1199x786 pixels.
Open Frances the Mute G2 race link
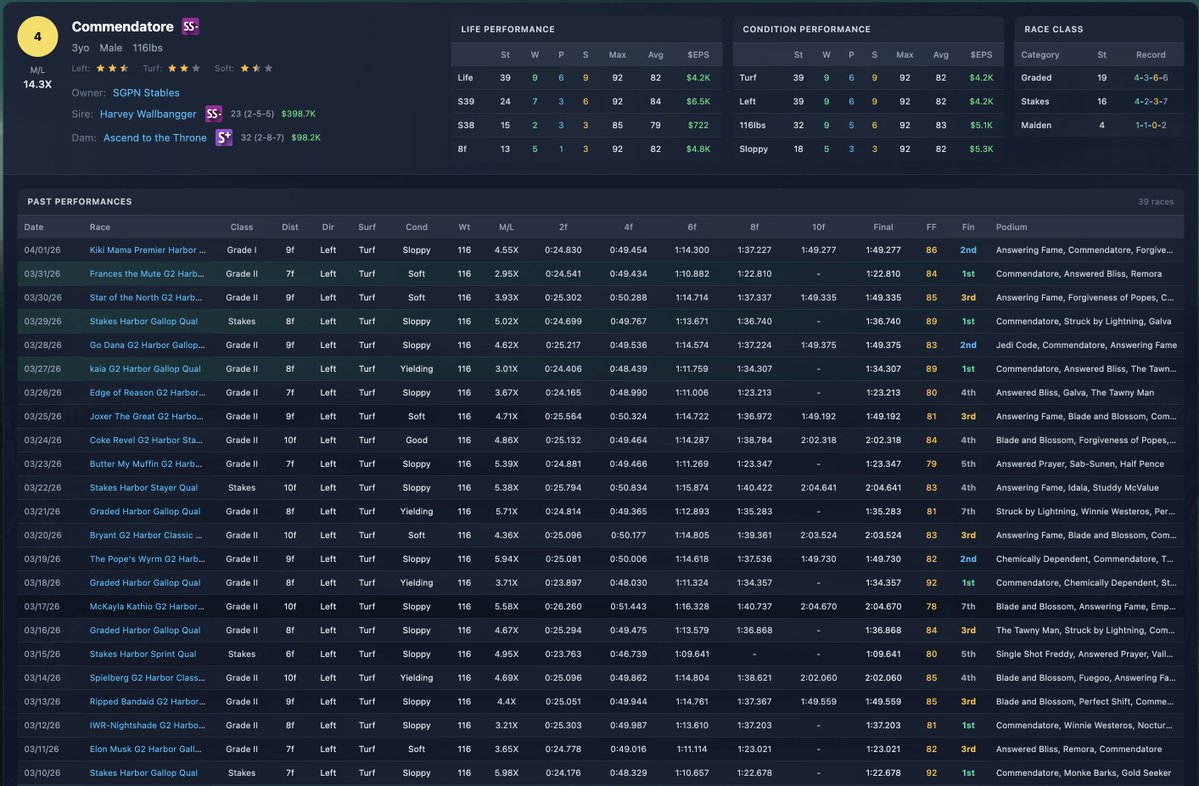[x=147, y=274]
